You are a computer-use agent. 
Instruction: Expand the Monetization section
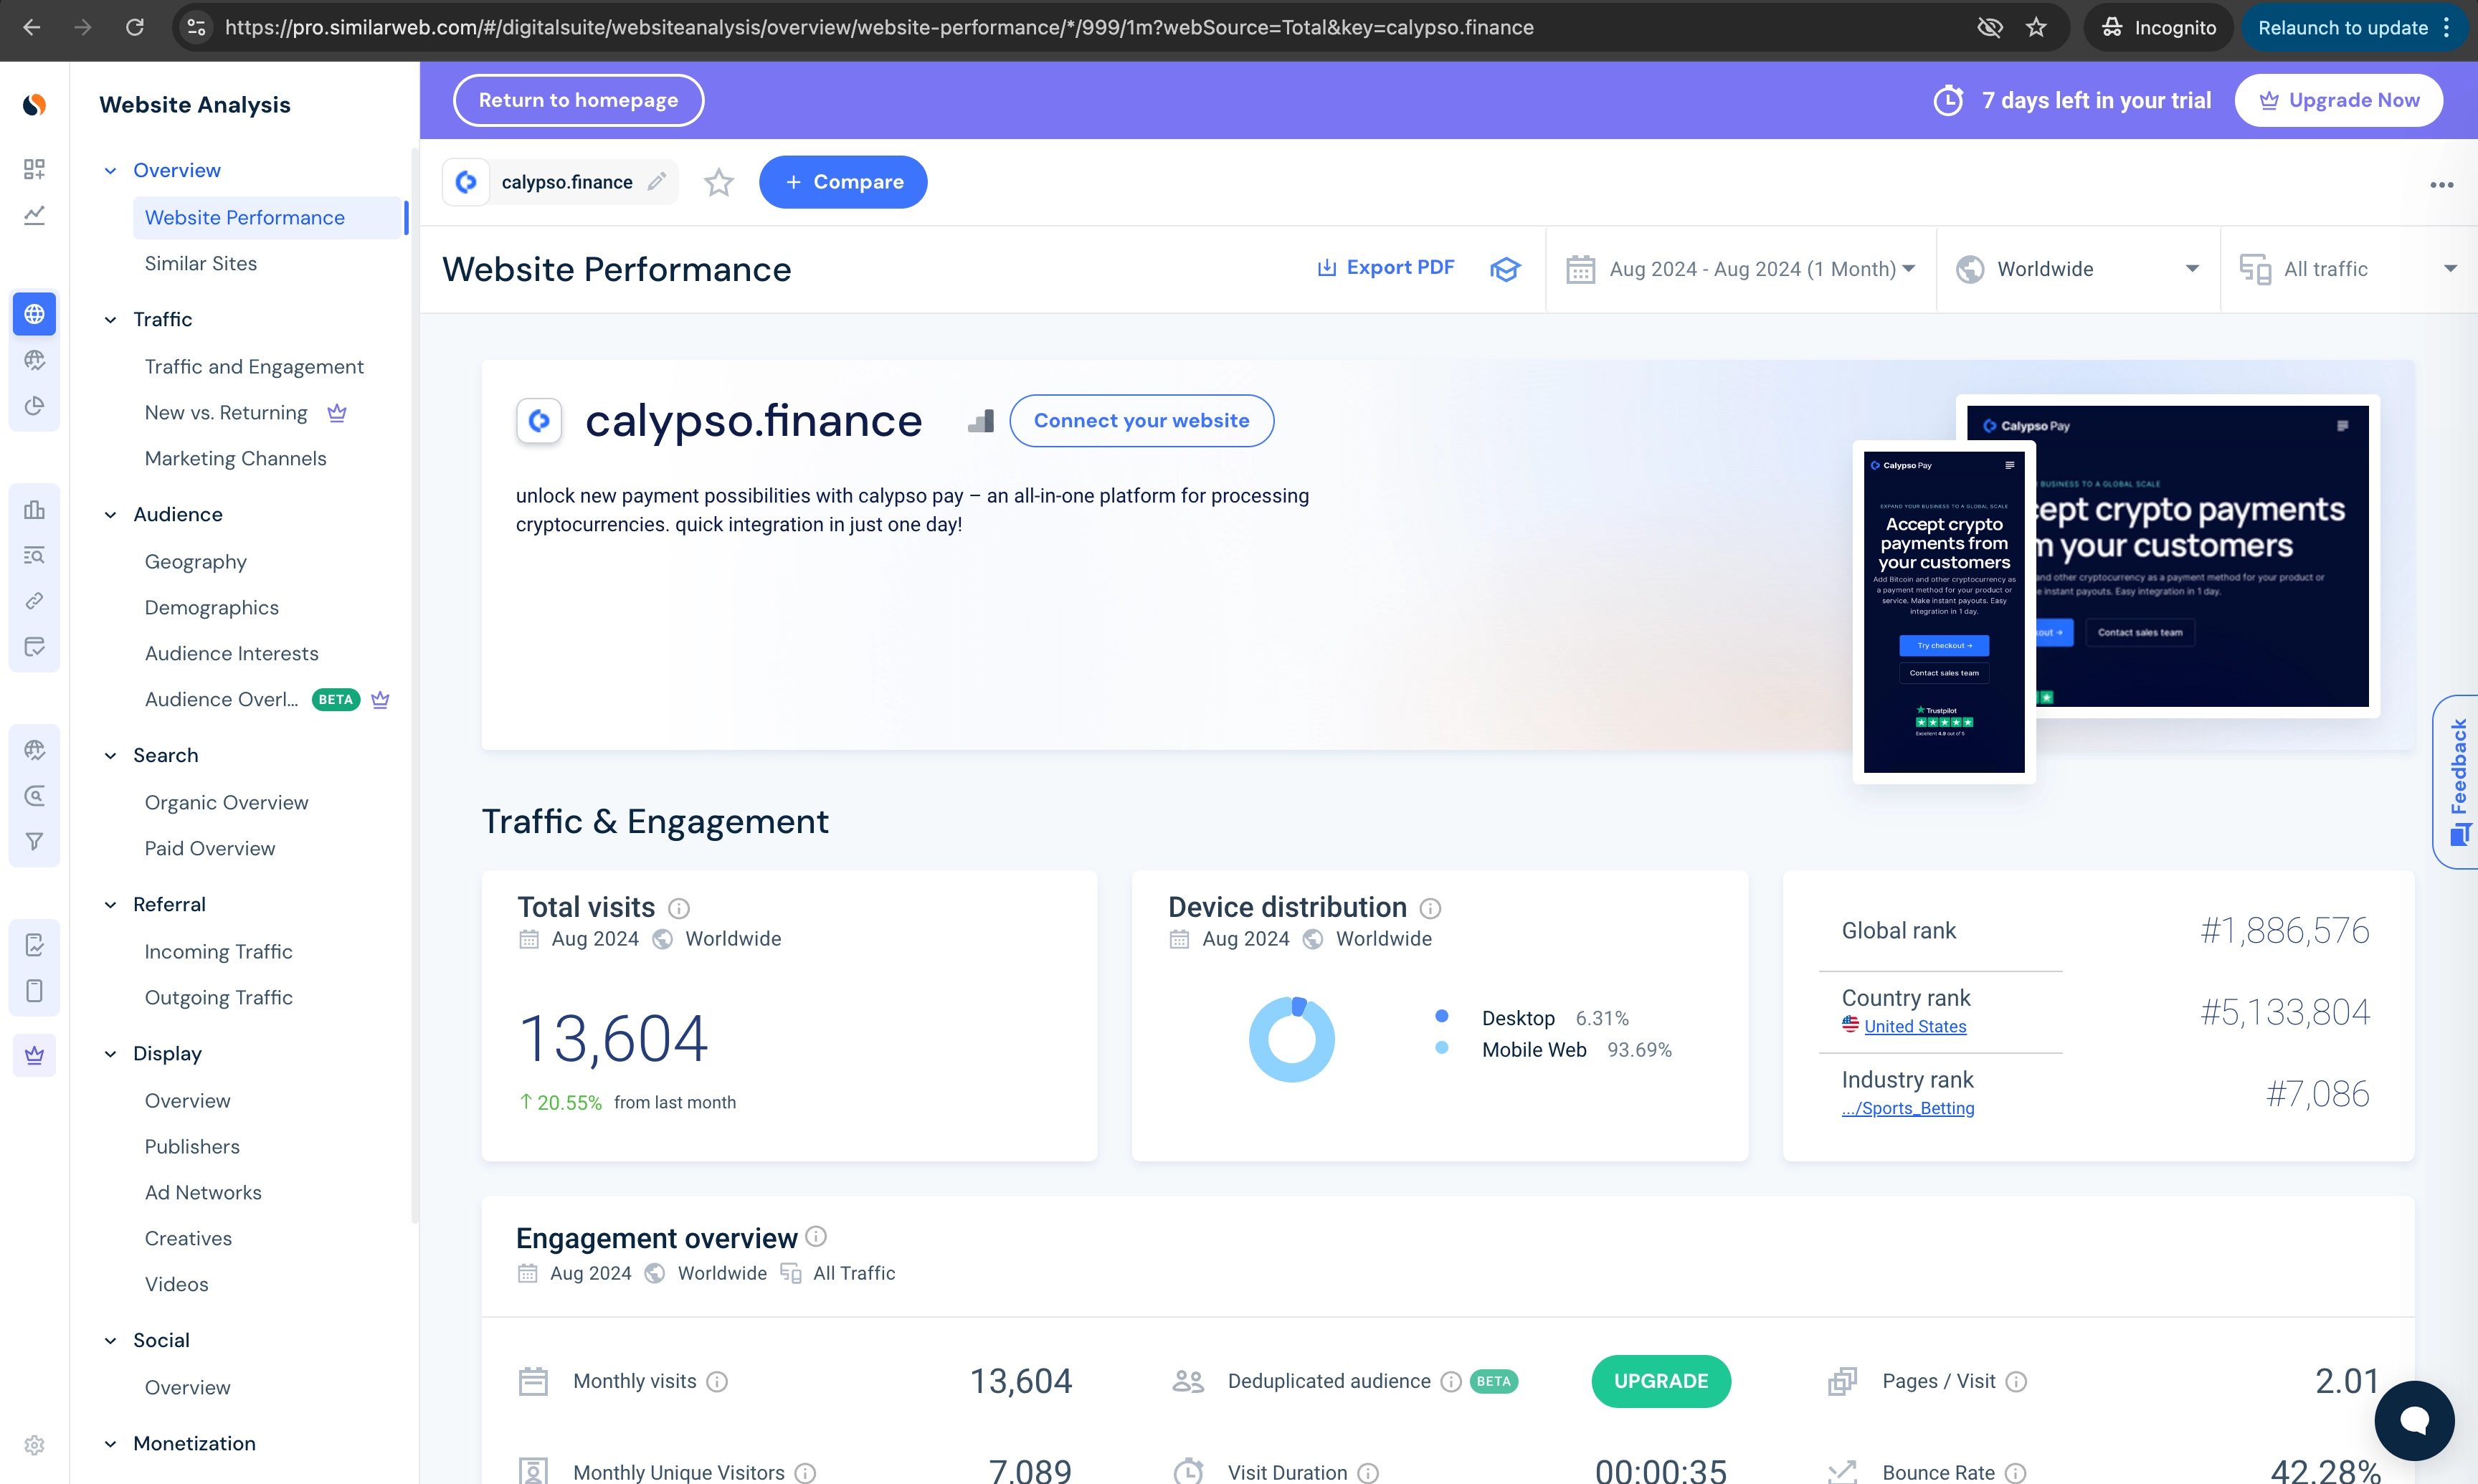[110, 1443]
